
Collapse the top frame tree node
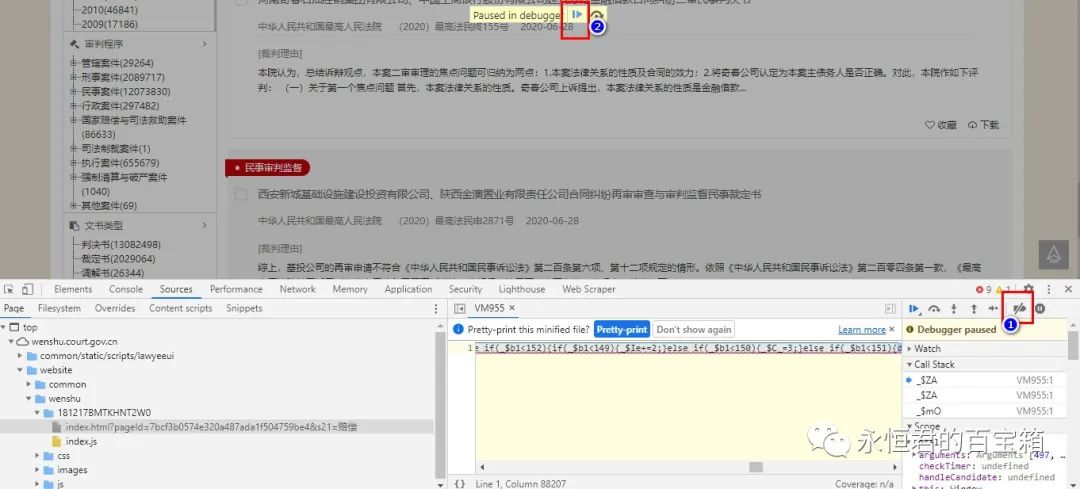[5, 328]
